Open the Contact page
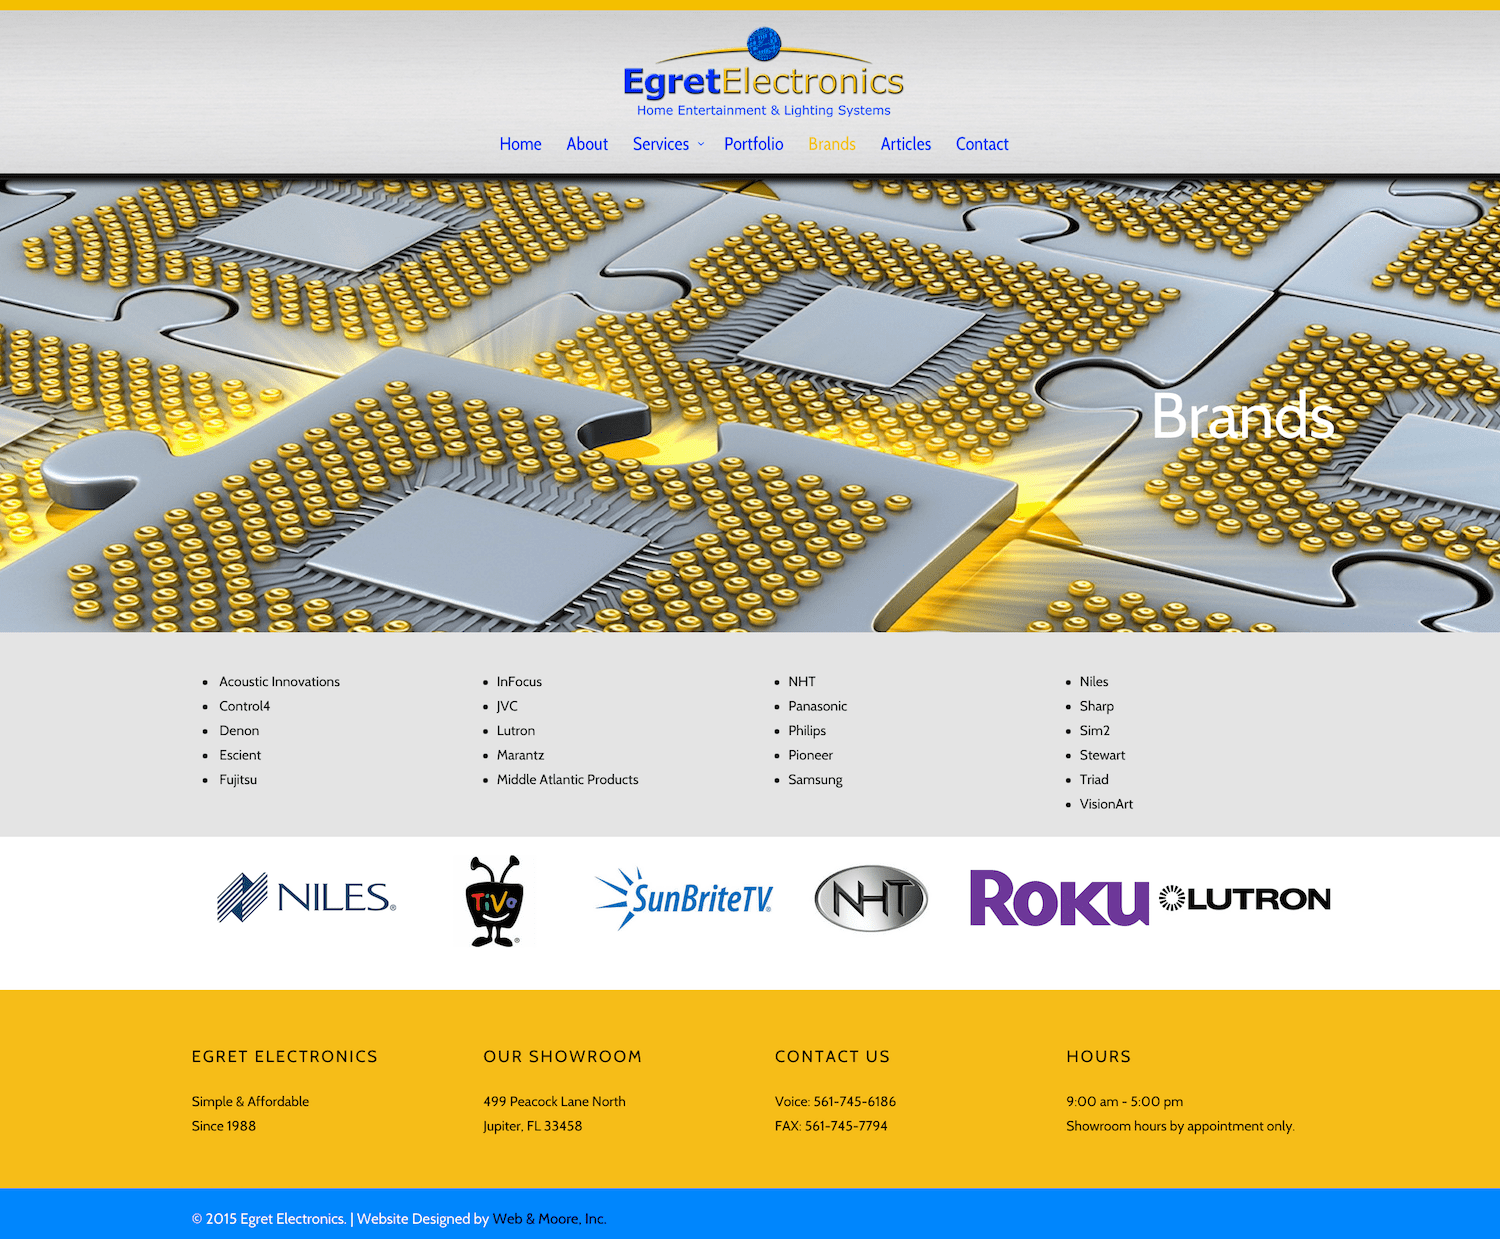This screenshot has width=1500, height=1239. click(982, 144)
